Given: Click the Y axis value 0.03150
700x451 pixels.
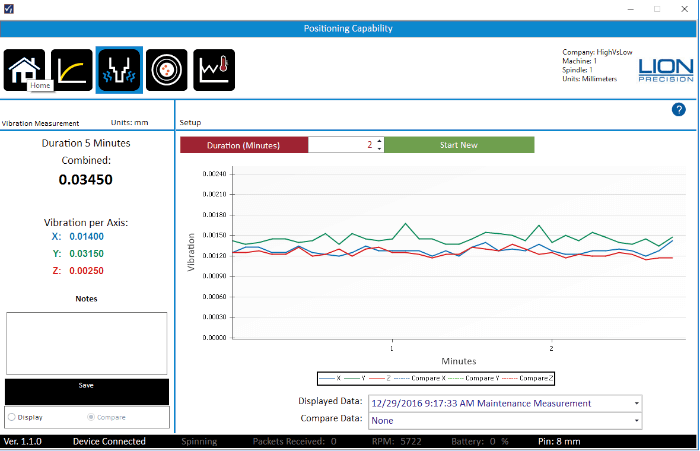Looking at the screenshot, I should 86,254.
